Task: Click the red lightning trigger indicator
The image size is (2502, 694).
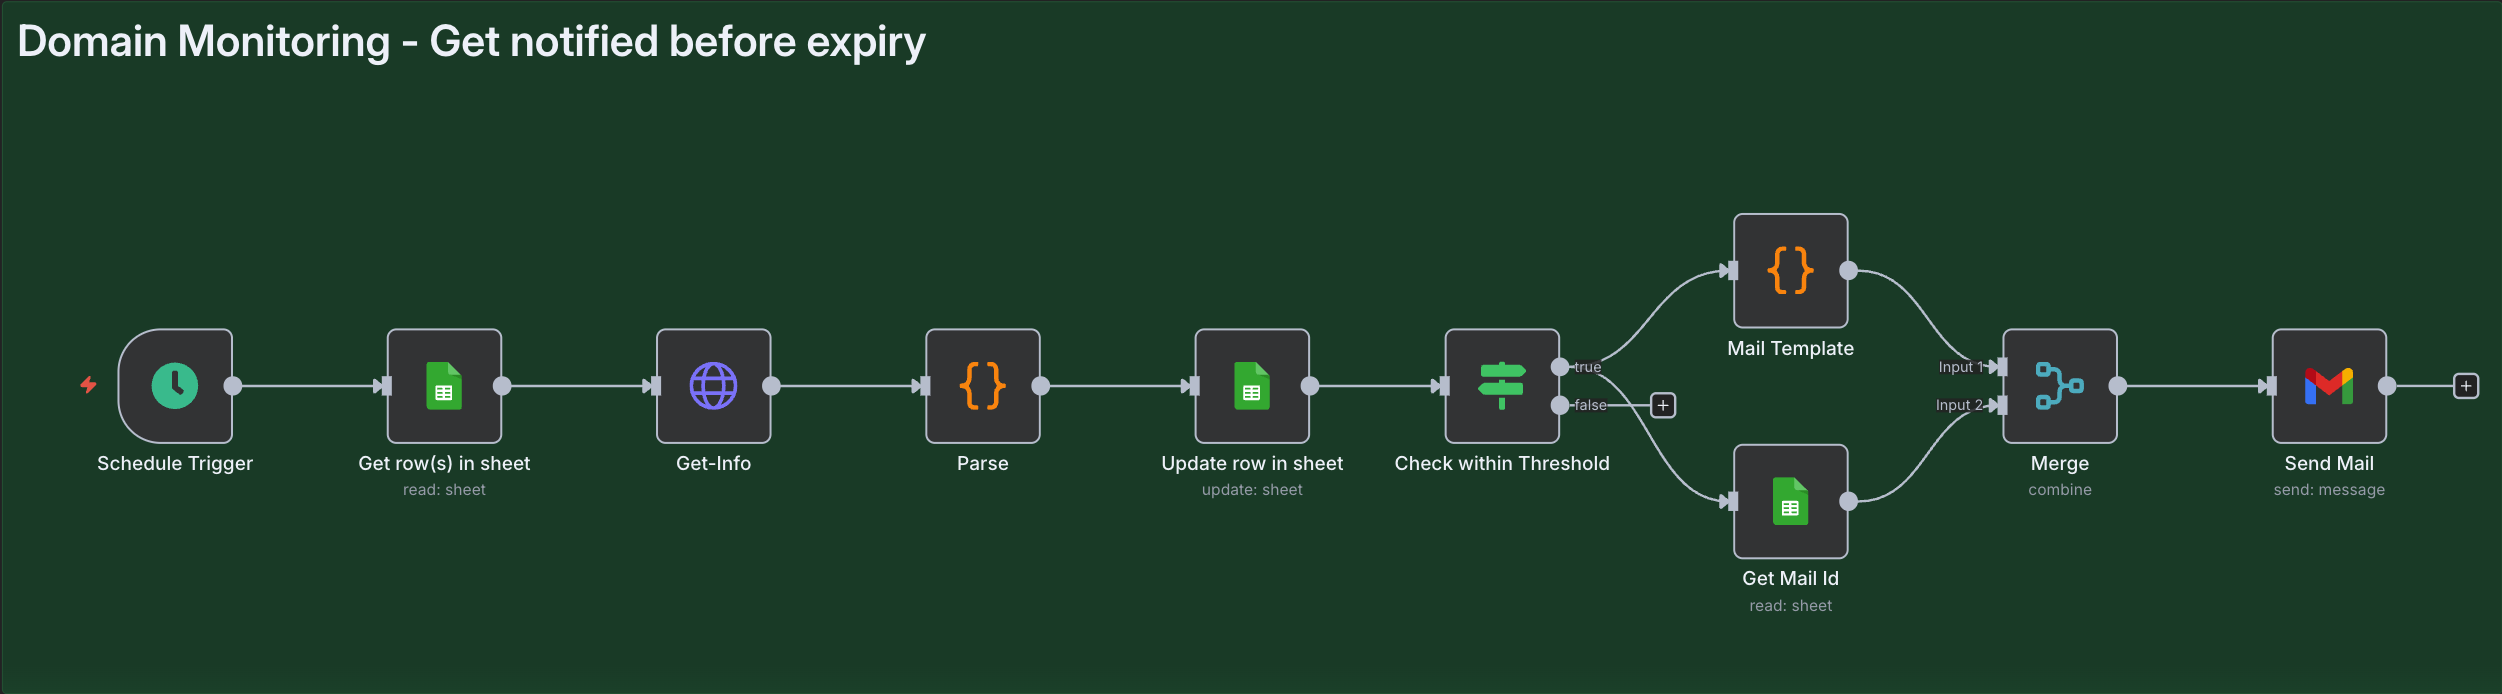Action: pos(88,385)
